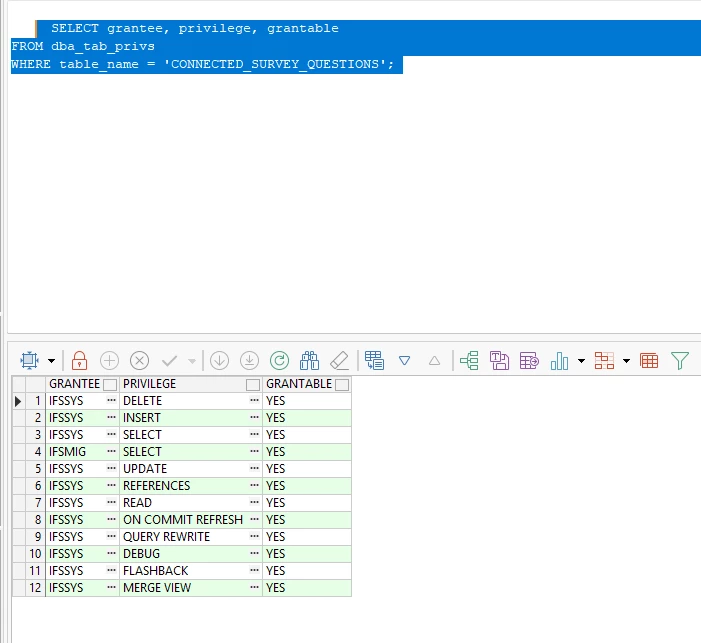The image size is (701, 643).
Task: Click the purple table export icon
Action: point(529,360)
